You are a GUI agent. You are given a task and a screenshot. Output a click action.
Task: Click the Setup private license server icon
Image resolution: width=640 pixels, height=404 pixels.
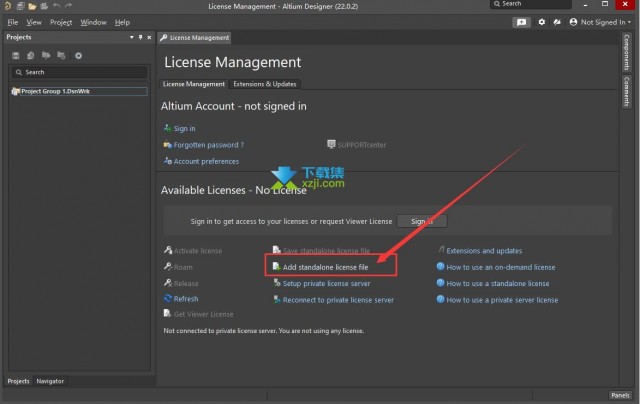point(277,283)
